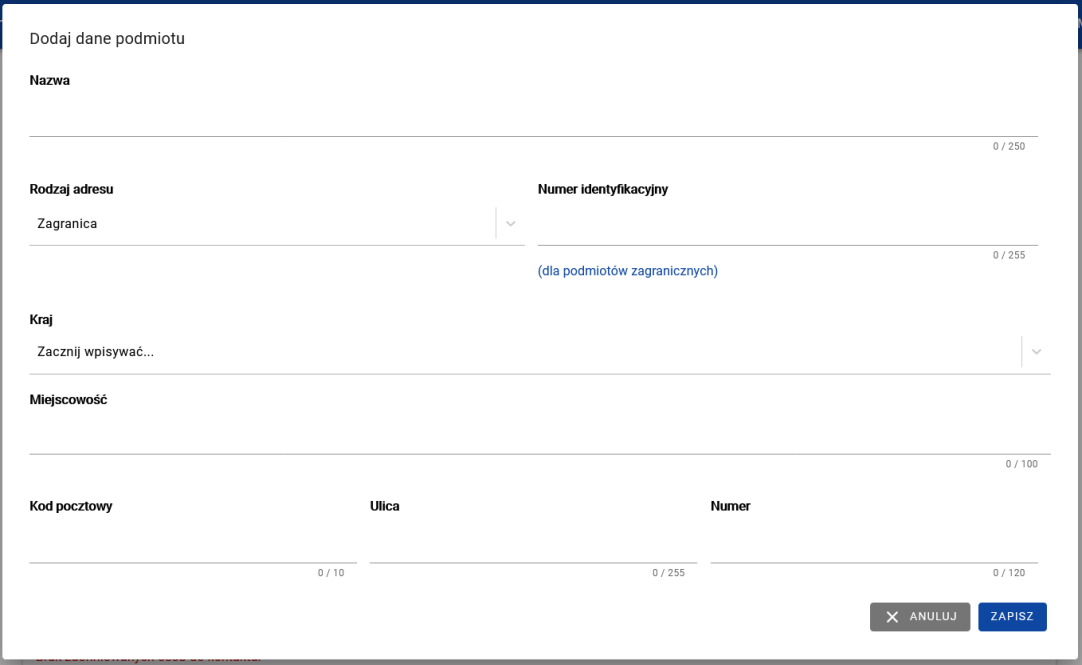Click the 'Dodaj dane podmiotu' dialog title
The height and width of the screenshot is (665, 1082).
(x=107, y=39)
